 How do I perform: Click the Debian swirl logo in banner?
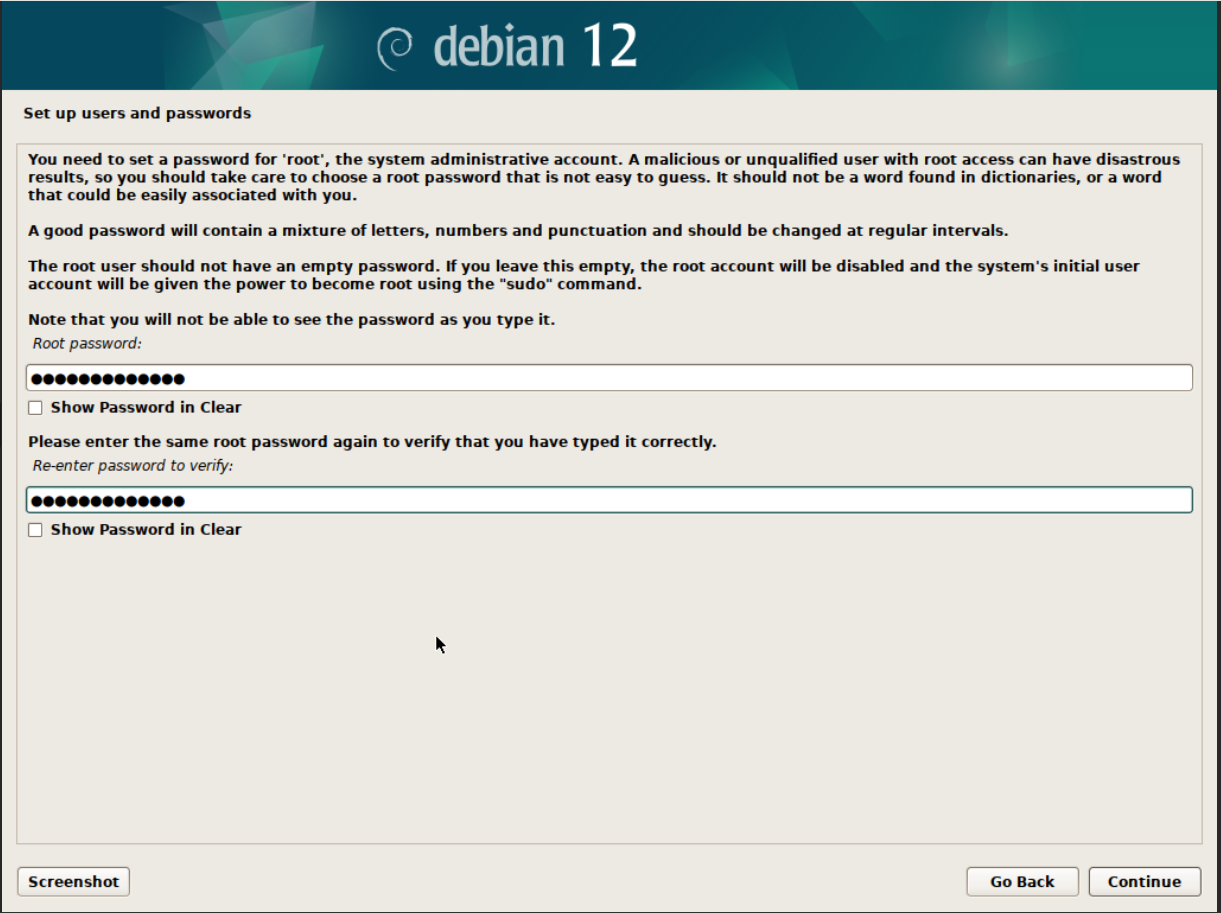[396, 47]
